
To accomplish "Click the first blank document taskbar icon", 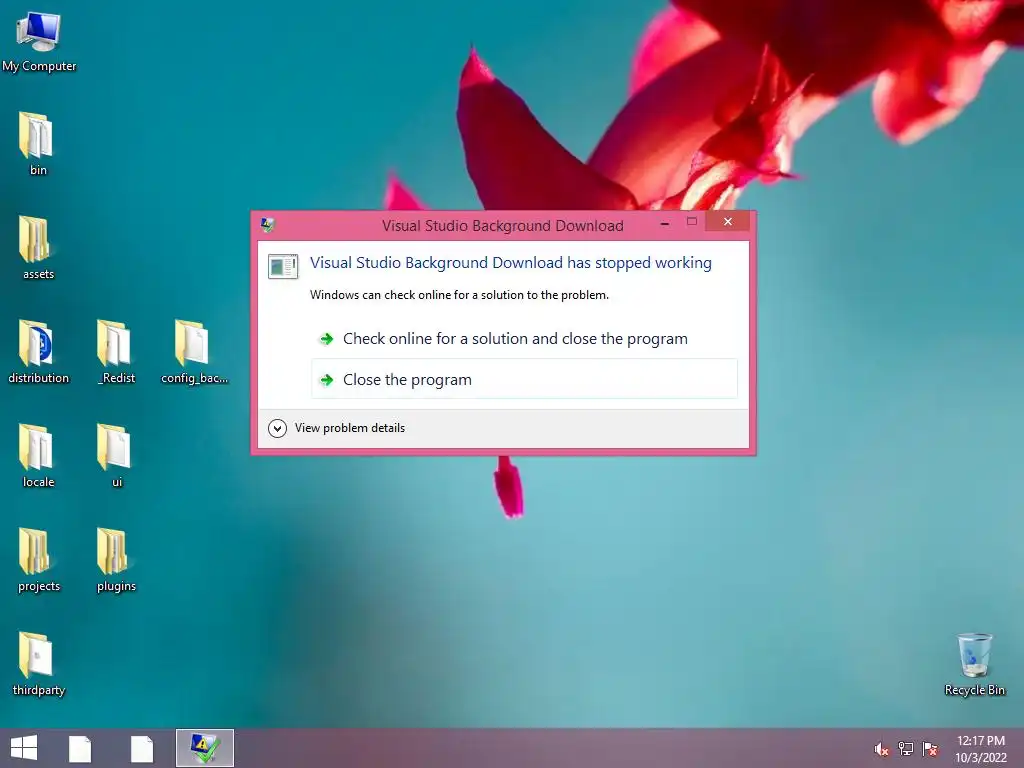I will (80, 748).
